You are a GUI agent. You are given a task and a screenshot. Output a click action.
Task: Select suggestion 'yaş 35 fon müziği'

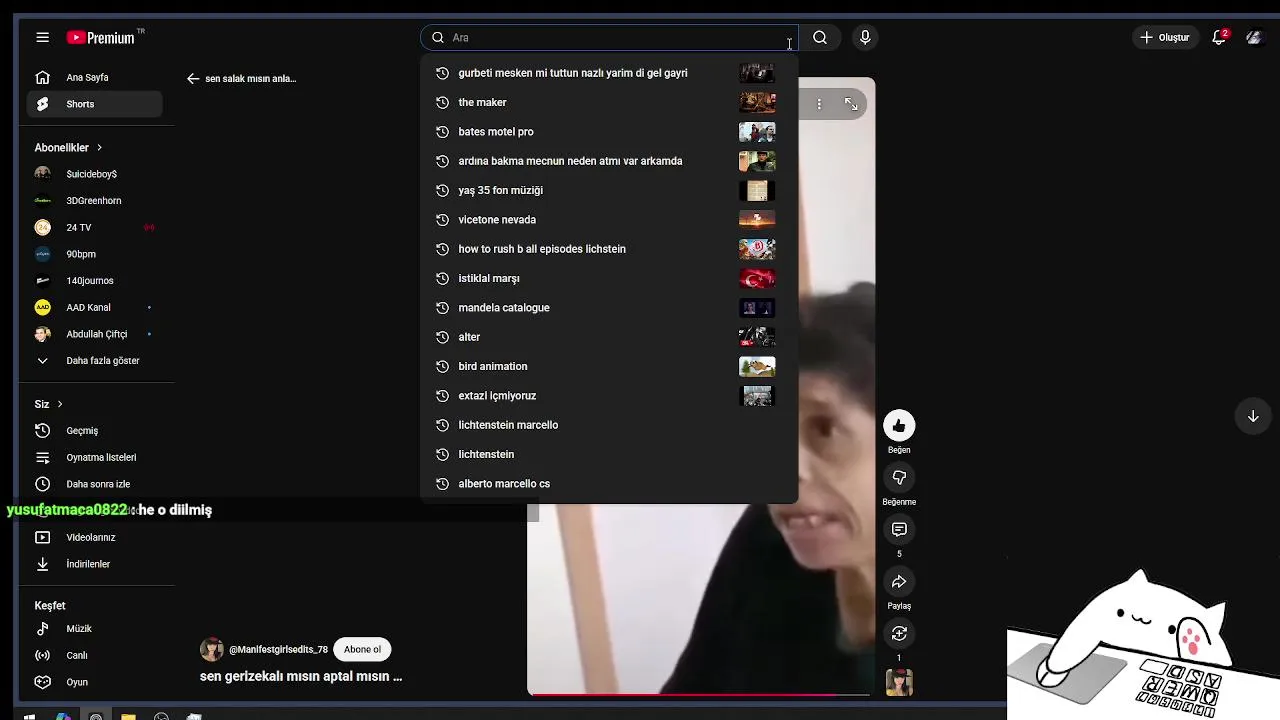609,190
